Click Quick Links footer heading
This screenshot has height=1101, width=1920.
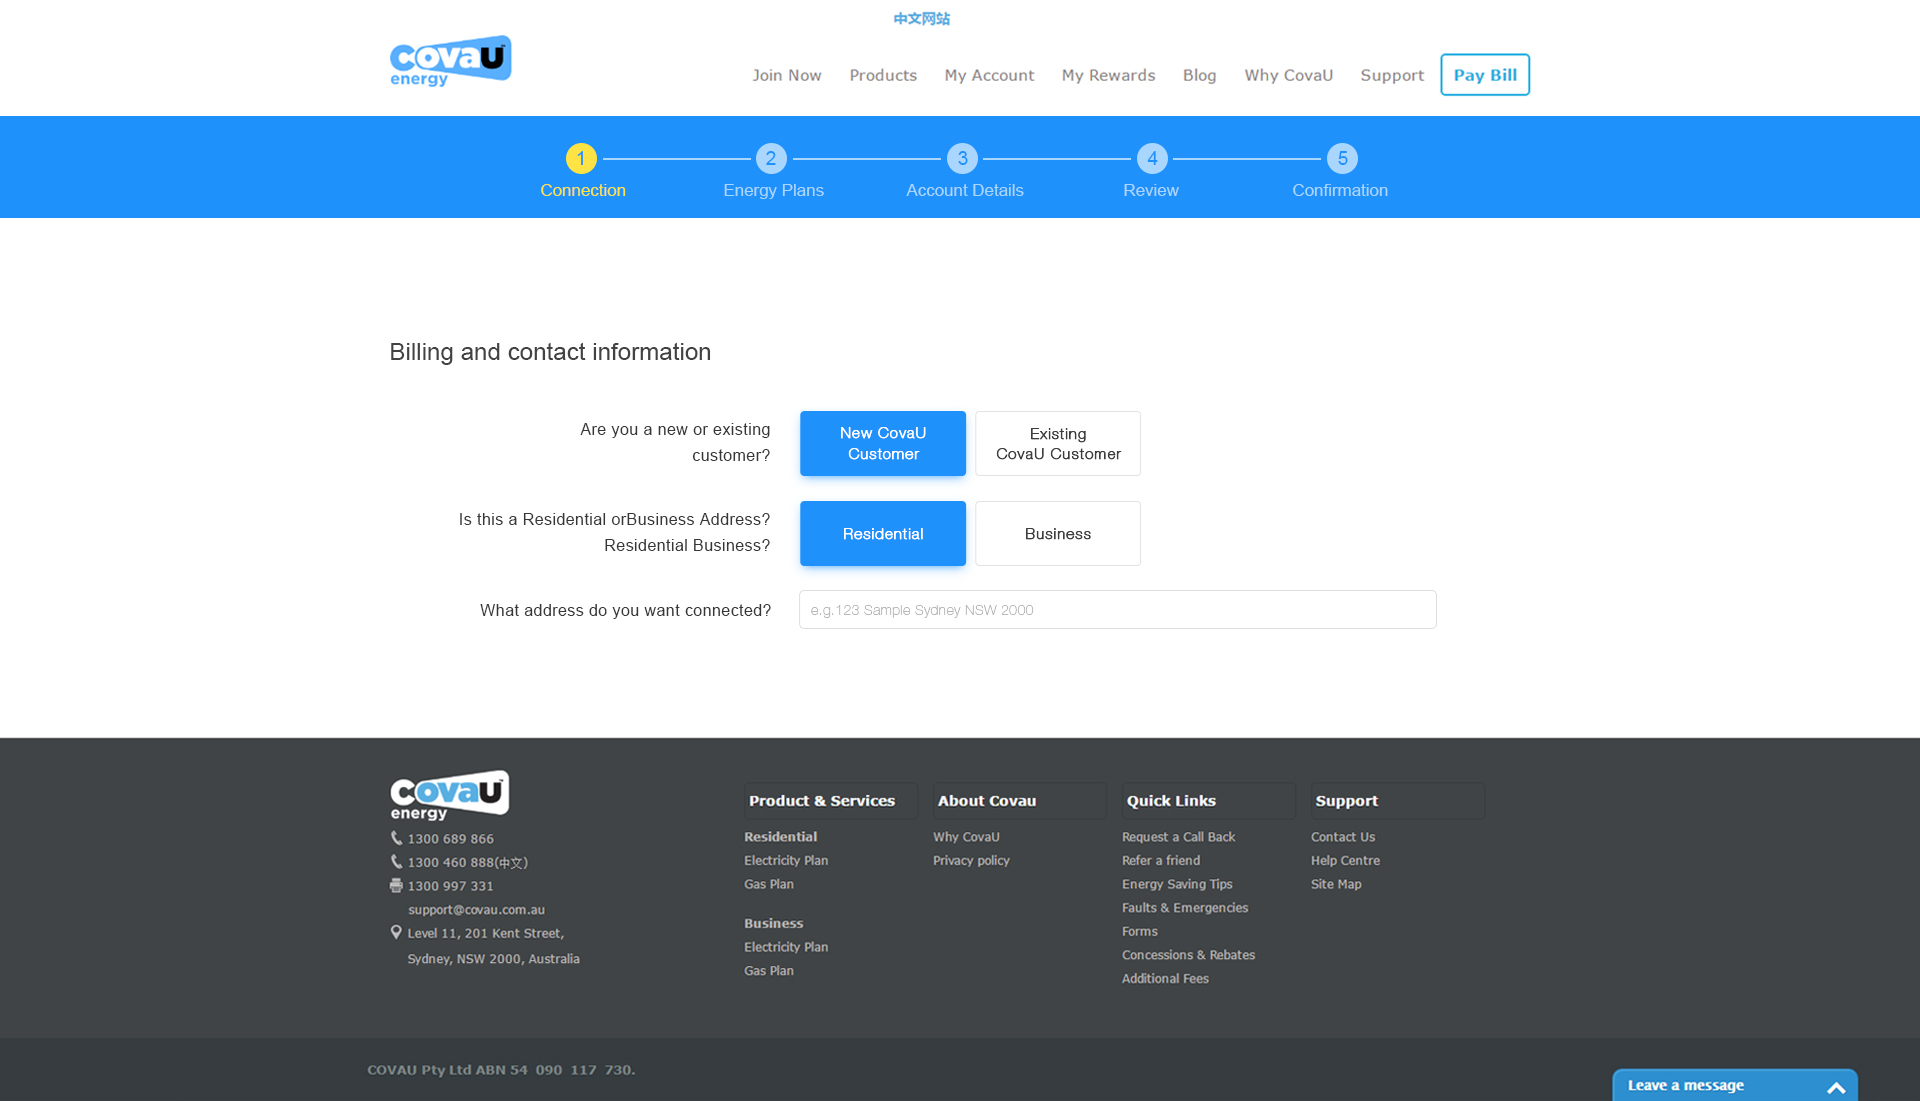point(1171,801)
